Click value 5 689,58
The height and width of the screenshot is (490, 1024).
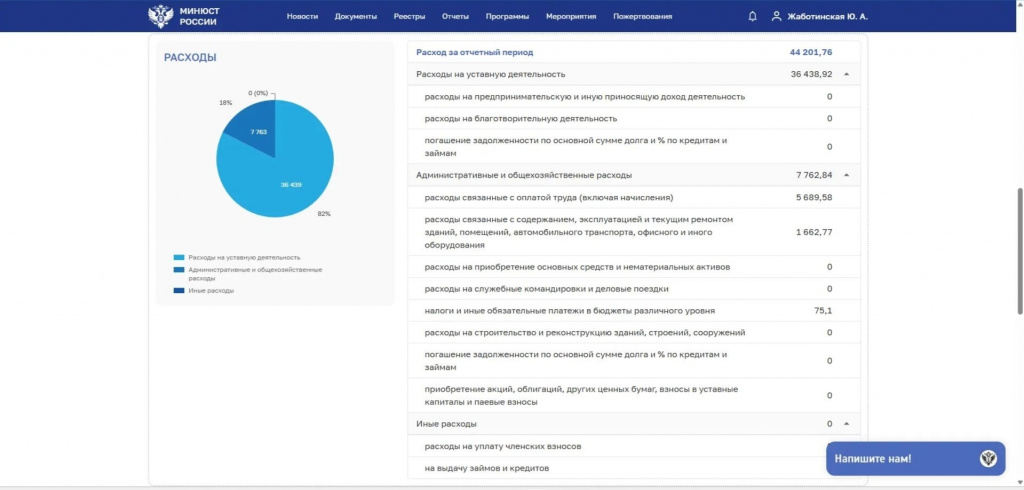point(814,197)
